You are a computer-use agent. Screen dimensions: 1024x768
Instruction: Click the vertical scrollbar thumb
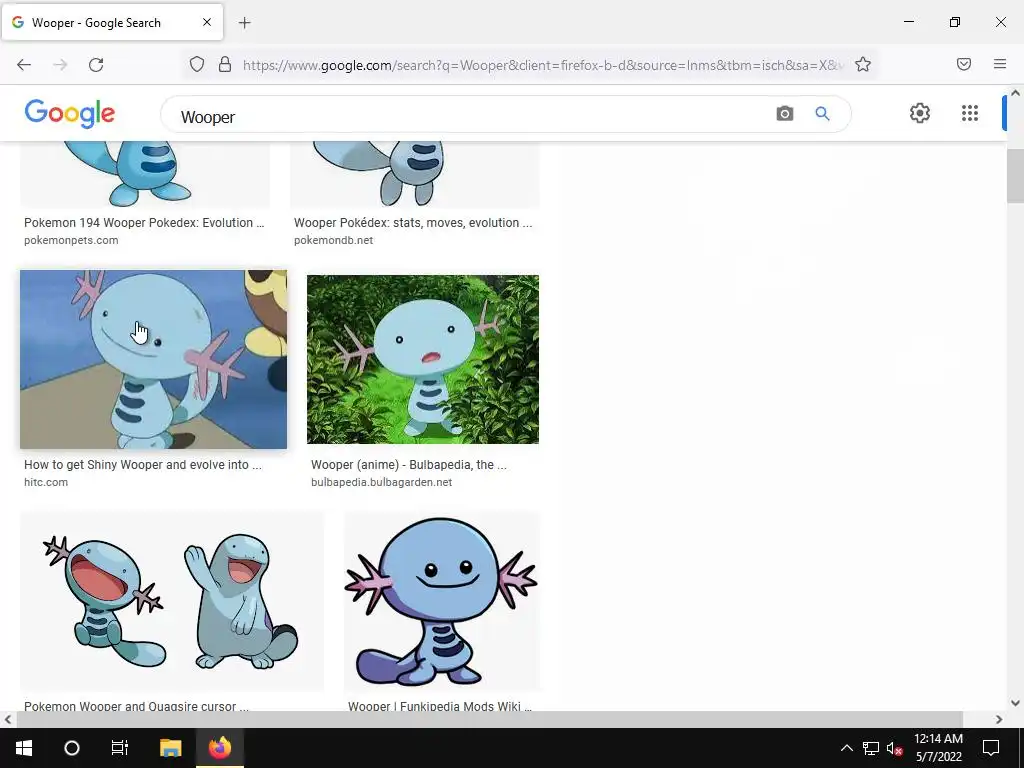1016,176
